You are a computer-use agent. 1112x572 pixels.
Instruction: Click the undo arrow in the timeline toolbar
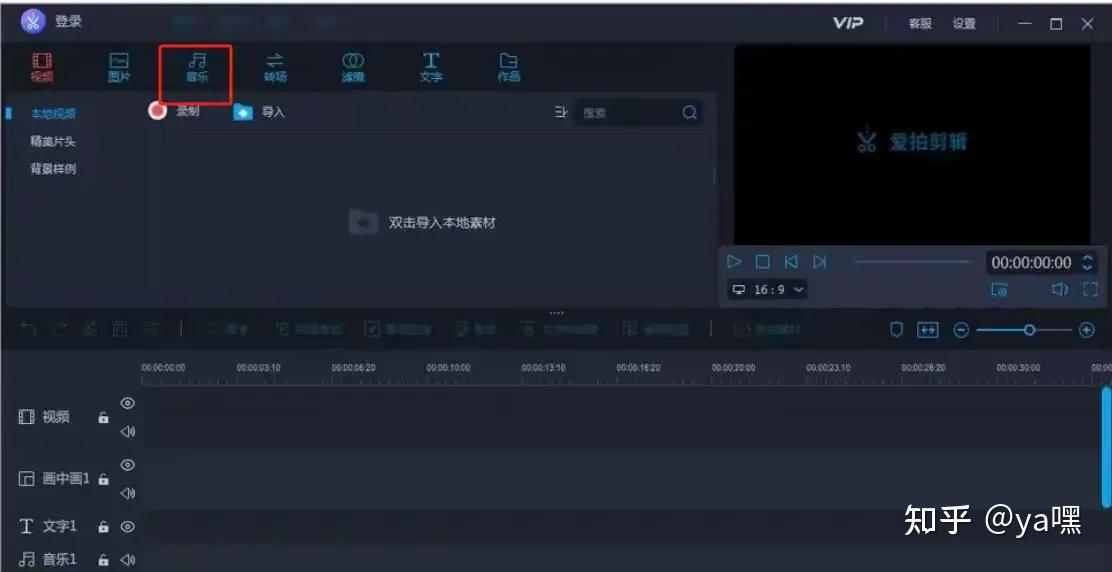click(28, 329)
